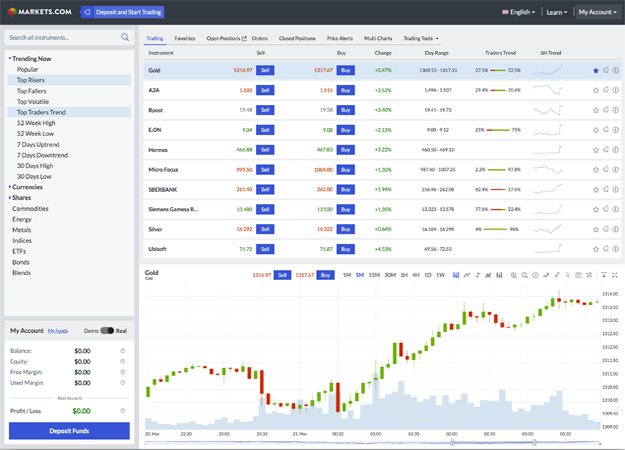
Task: Select the 1M chart timeframe
Action: click(347, 275)
